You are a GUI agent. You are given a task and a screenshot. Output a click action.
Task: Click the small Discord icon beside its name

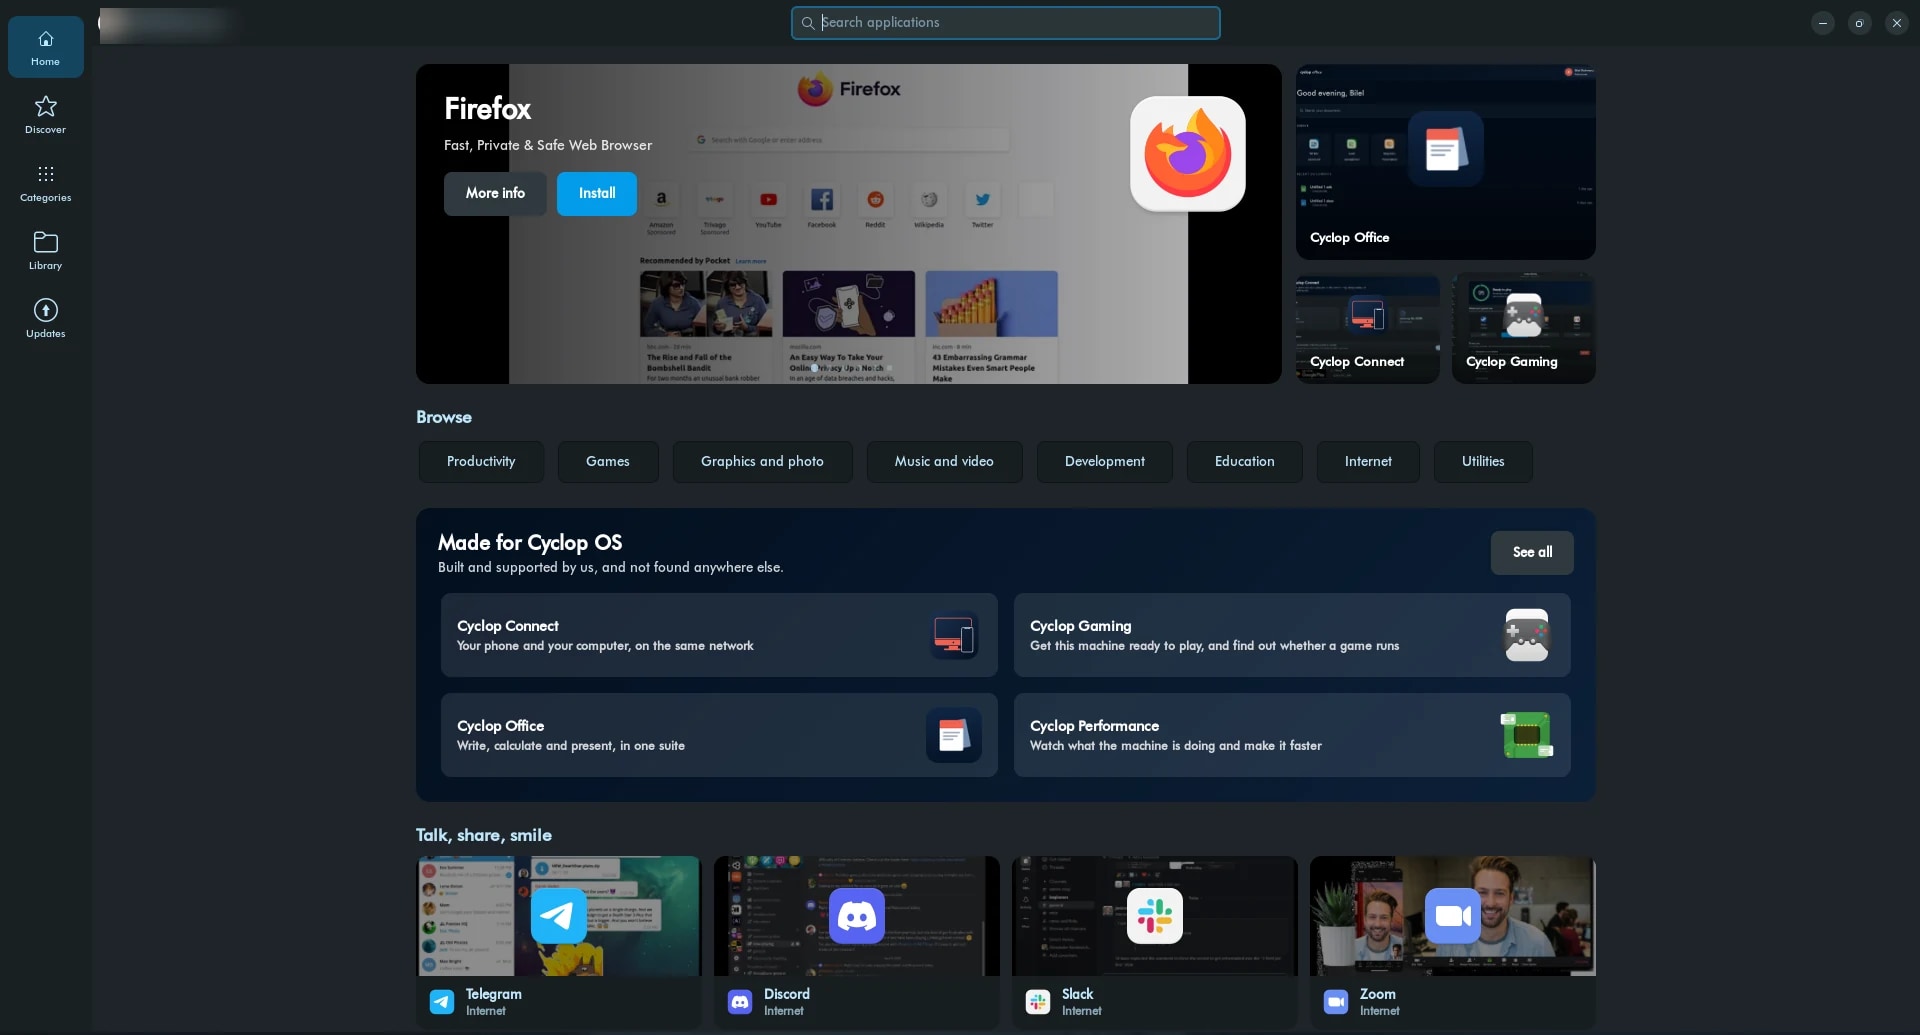click(739, 1001)
